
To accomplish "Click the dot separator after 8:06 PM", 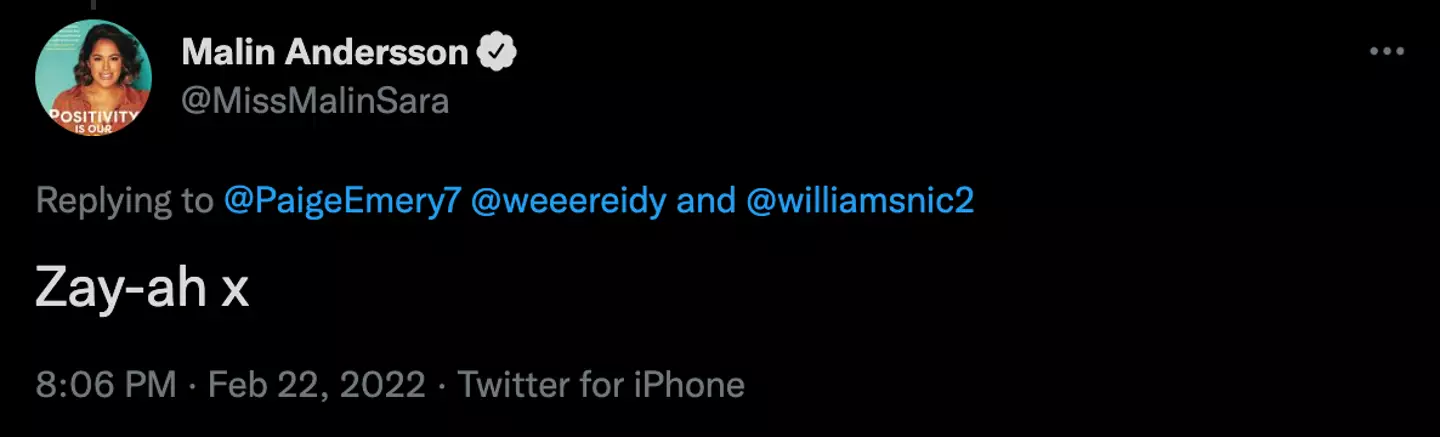I will pos(193,385).
